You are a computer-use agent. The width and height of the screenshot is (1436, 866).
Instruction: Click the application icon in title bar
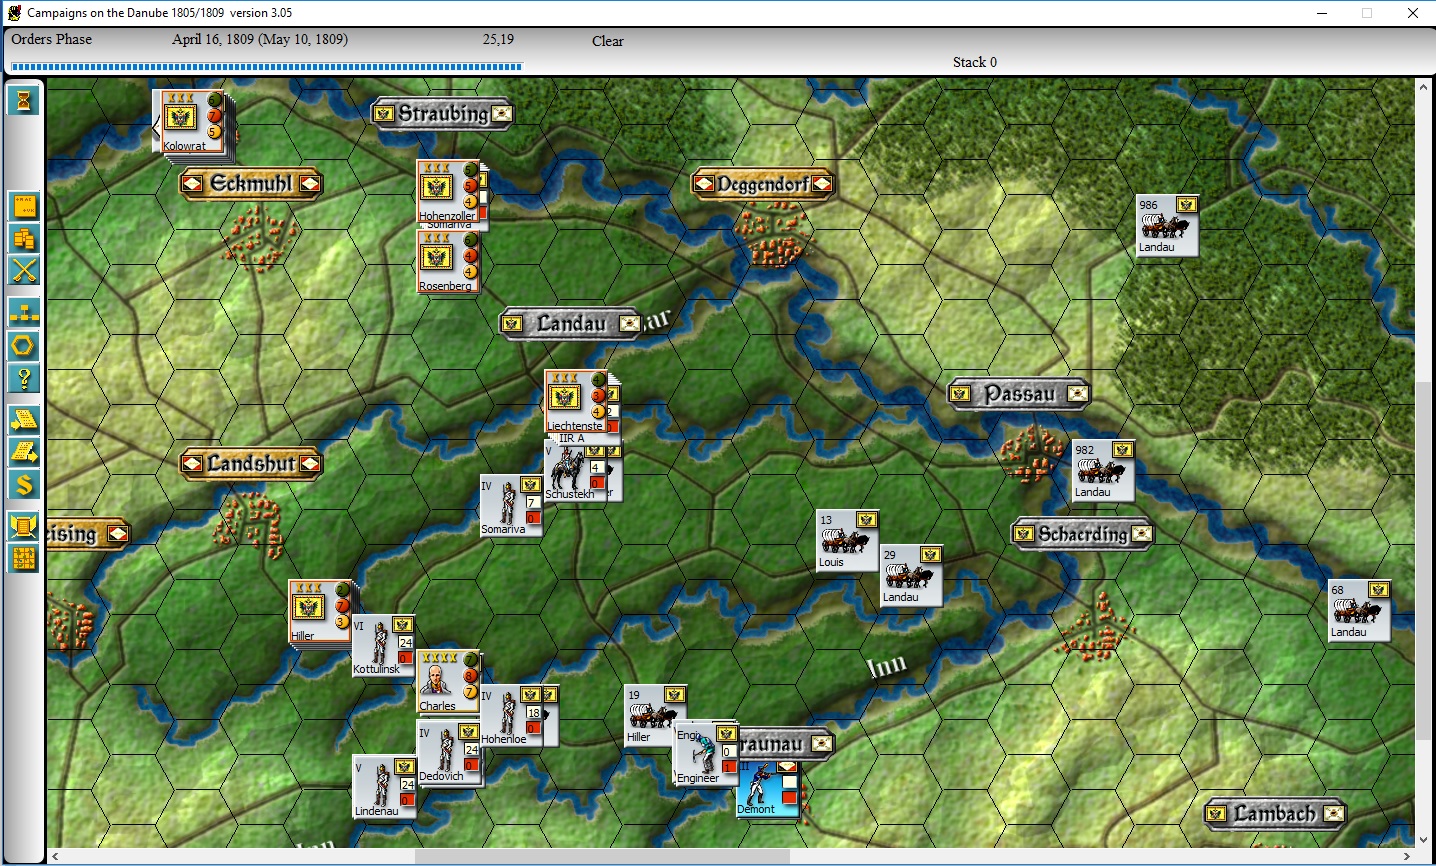(x=14, y=13)
